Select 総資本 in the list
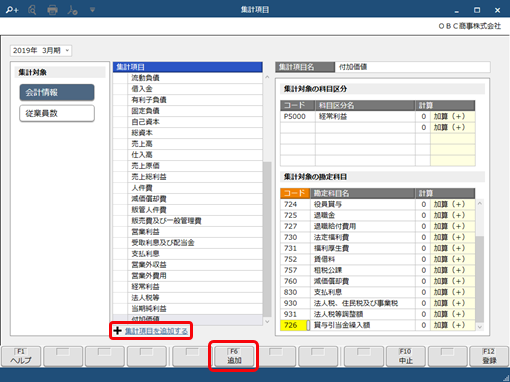 tap(188, 133)
